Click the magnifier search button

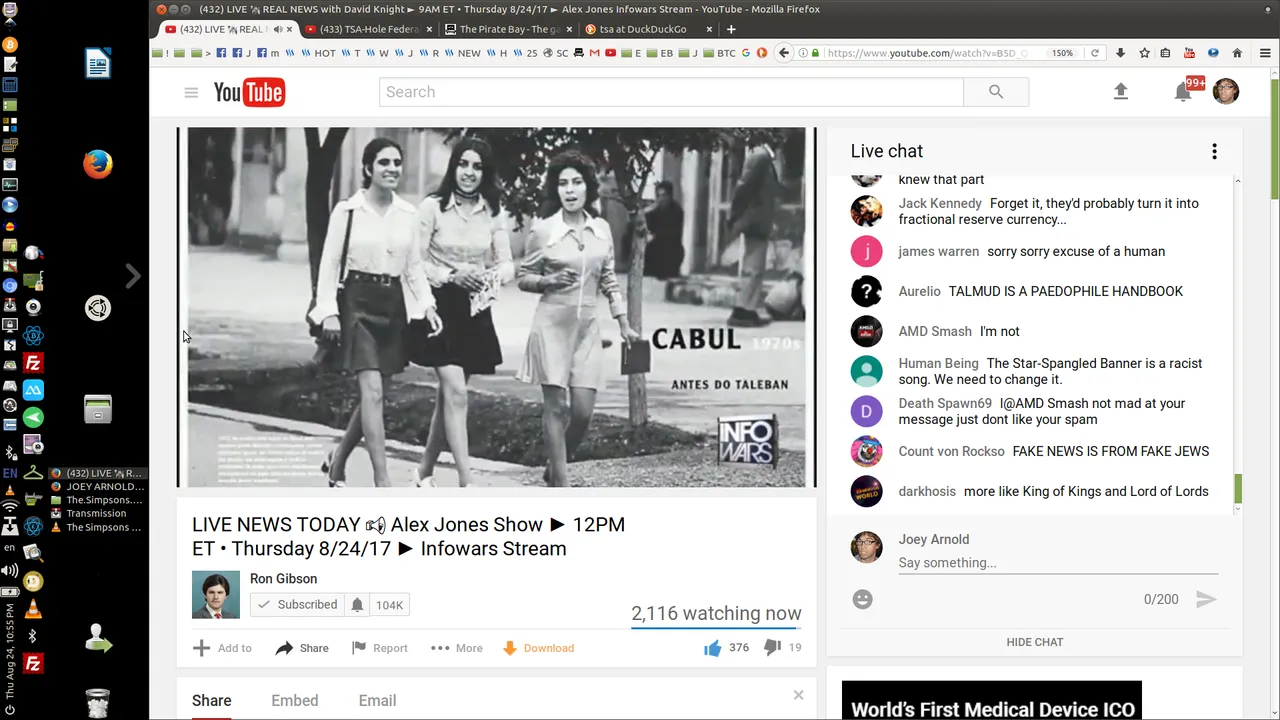[x=996, y=92]
